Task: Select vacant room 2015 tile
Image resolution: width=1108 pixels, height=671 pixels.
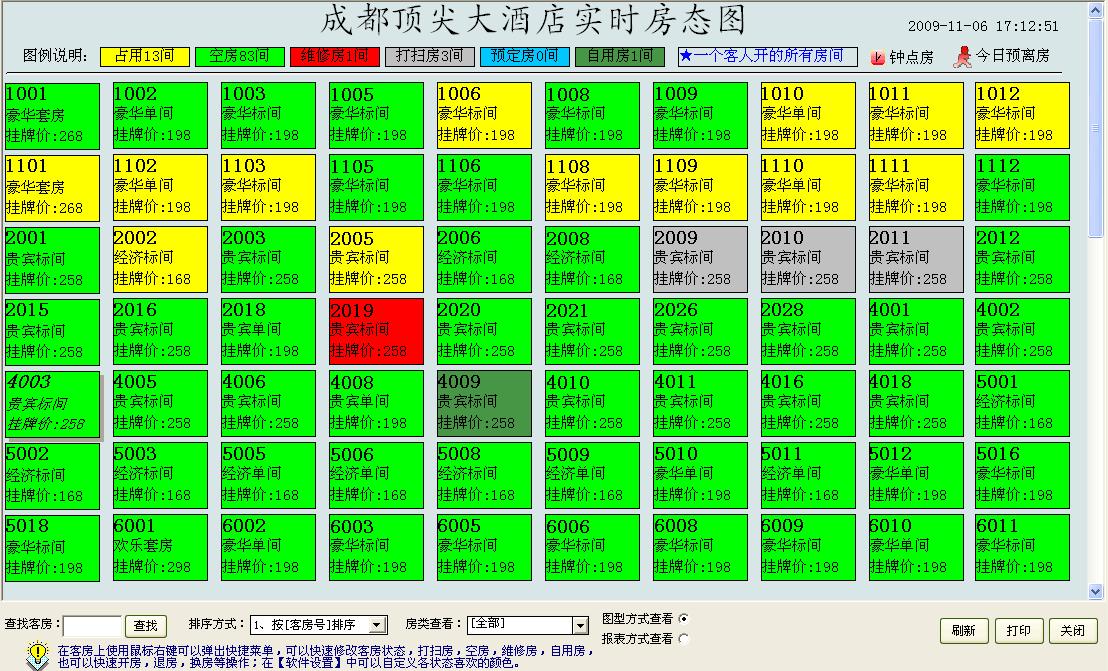Action: pyautogui.click(x=53, y=331)
